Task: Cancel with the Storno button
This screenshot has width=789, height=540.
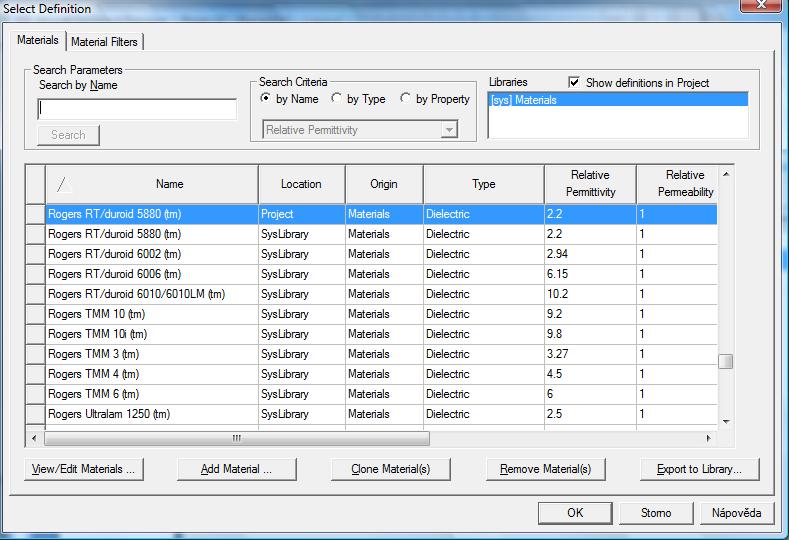Action: (x=656, y=513)
